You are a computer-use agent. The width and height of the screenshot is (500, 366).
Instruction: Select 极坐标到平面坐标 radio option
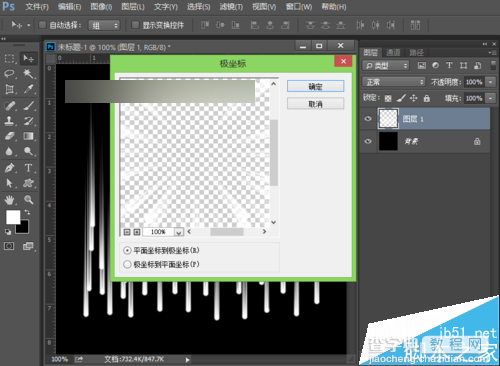[127, 264]
